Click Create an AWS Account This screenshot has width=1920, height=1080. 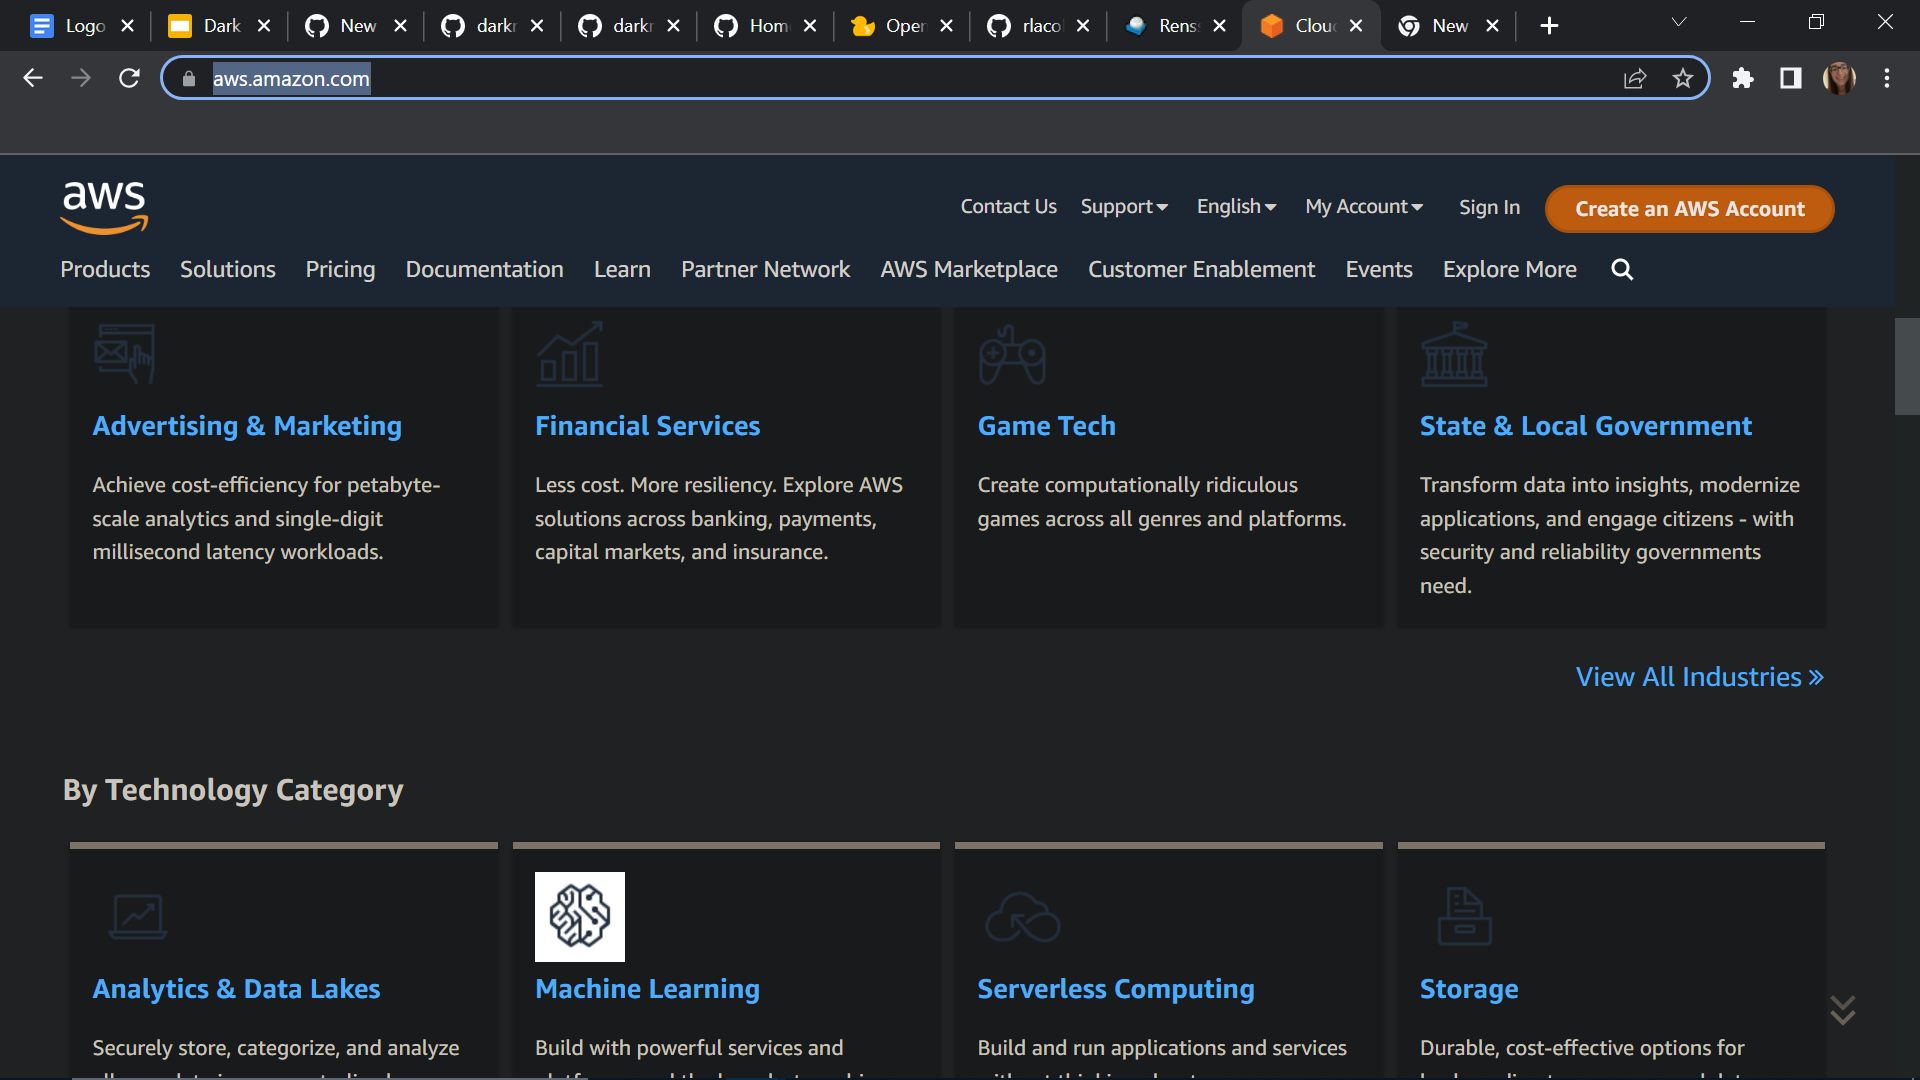[1689, 209]
